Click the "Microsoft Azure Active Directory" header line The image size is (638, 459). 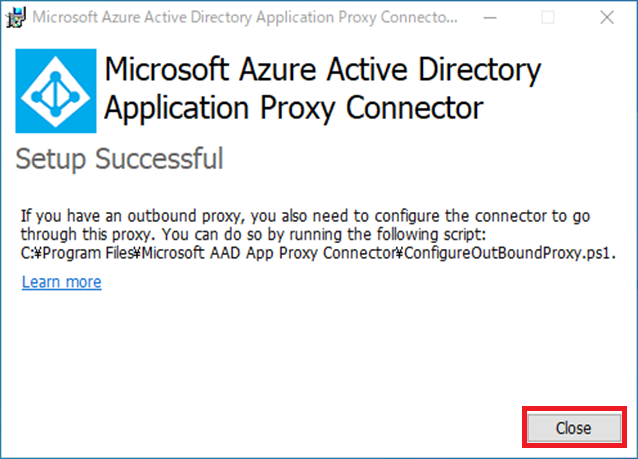(x=323, y=71)
